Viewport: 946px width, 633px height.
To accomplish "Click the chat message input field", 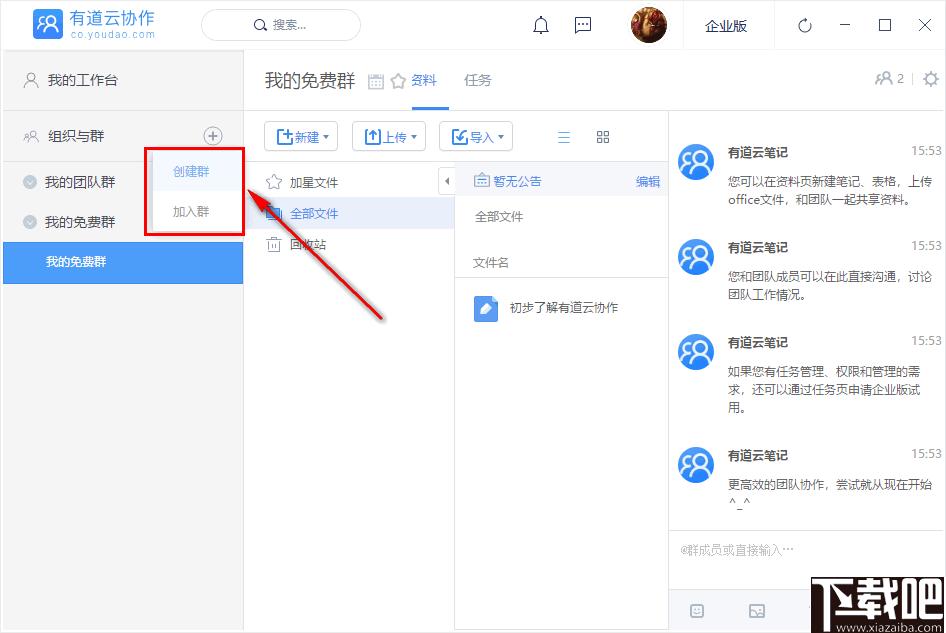I will pos(807,559).
